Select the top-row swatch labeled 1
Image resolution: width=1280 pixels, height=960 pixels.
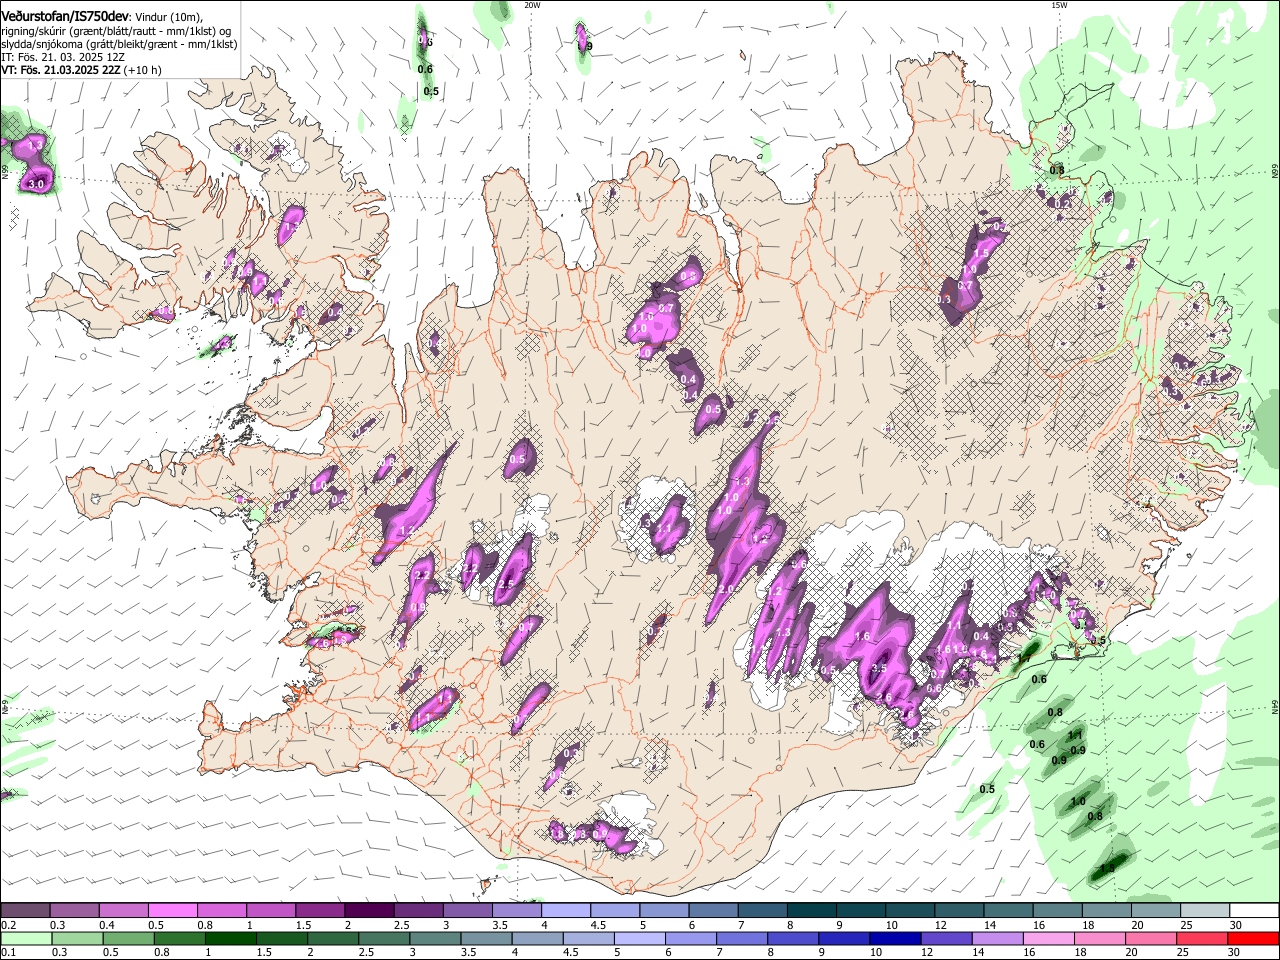[270, 910]
